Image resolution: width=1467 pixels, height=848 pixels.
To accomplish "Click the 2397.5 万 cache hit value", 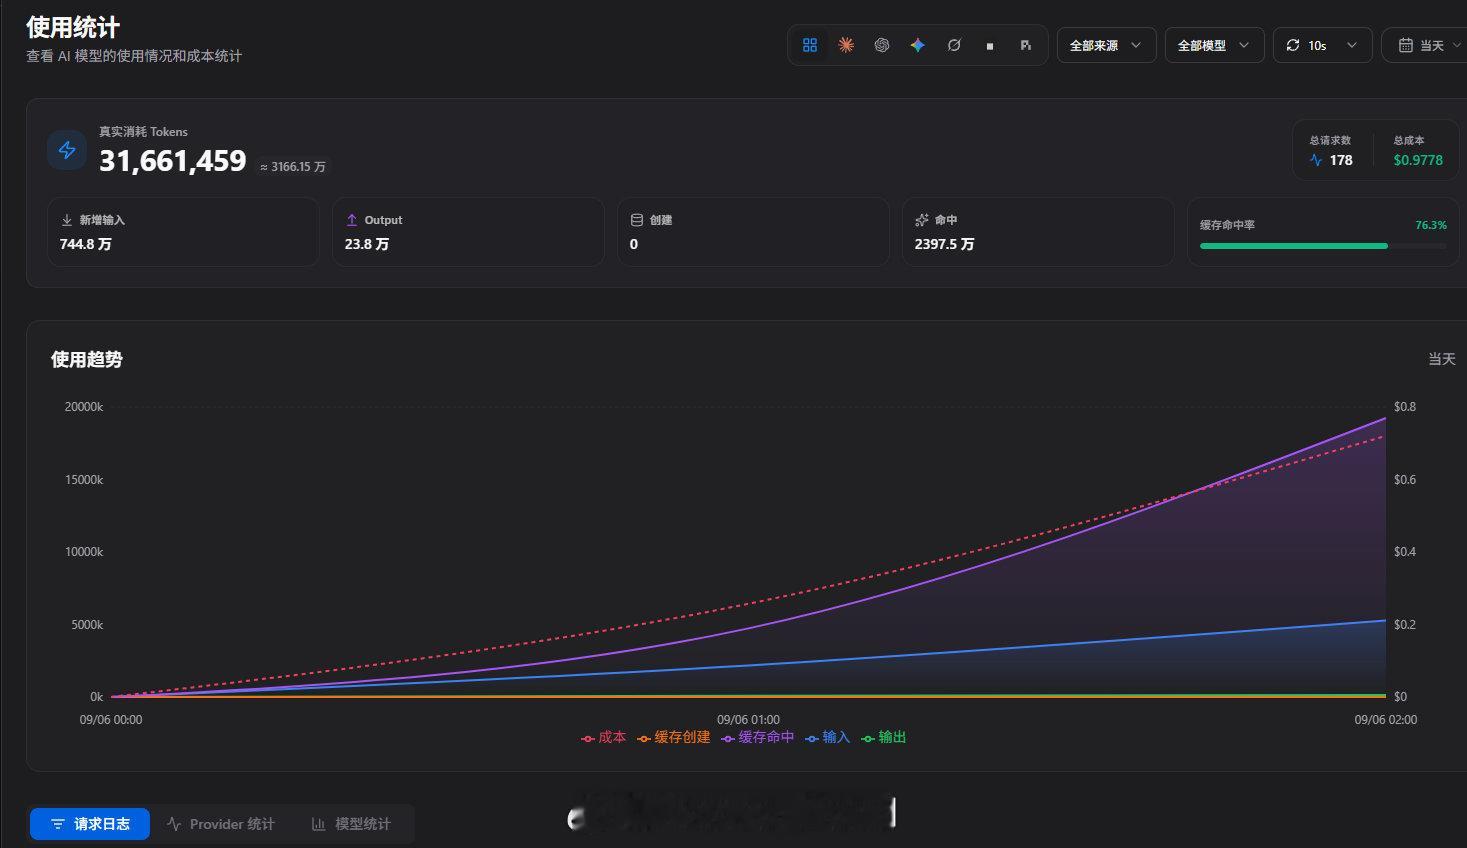I will (944, 244).
